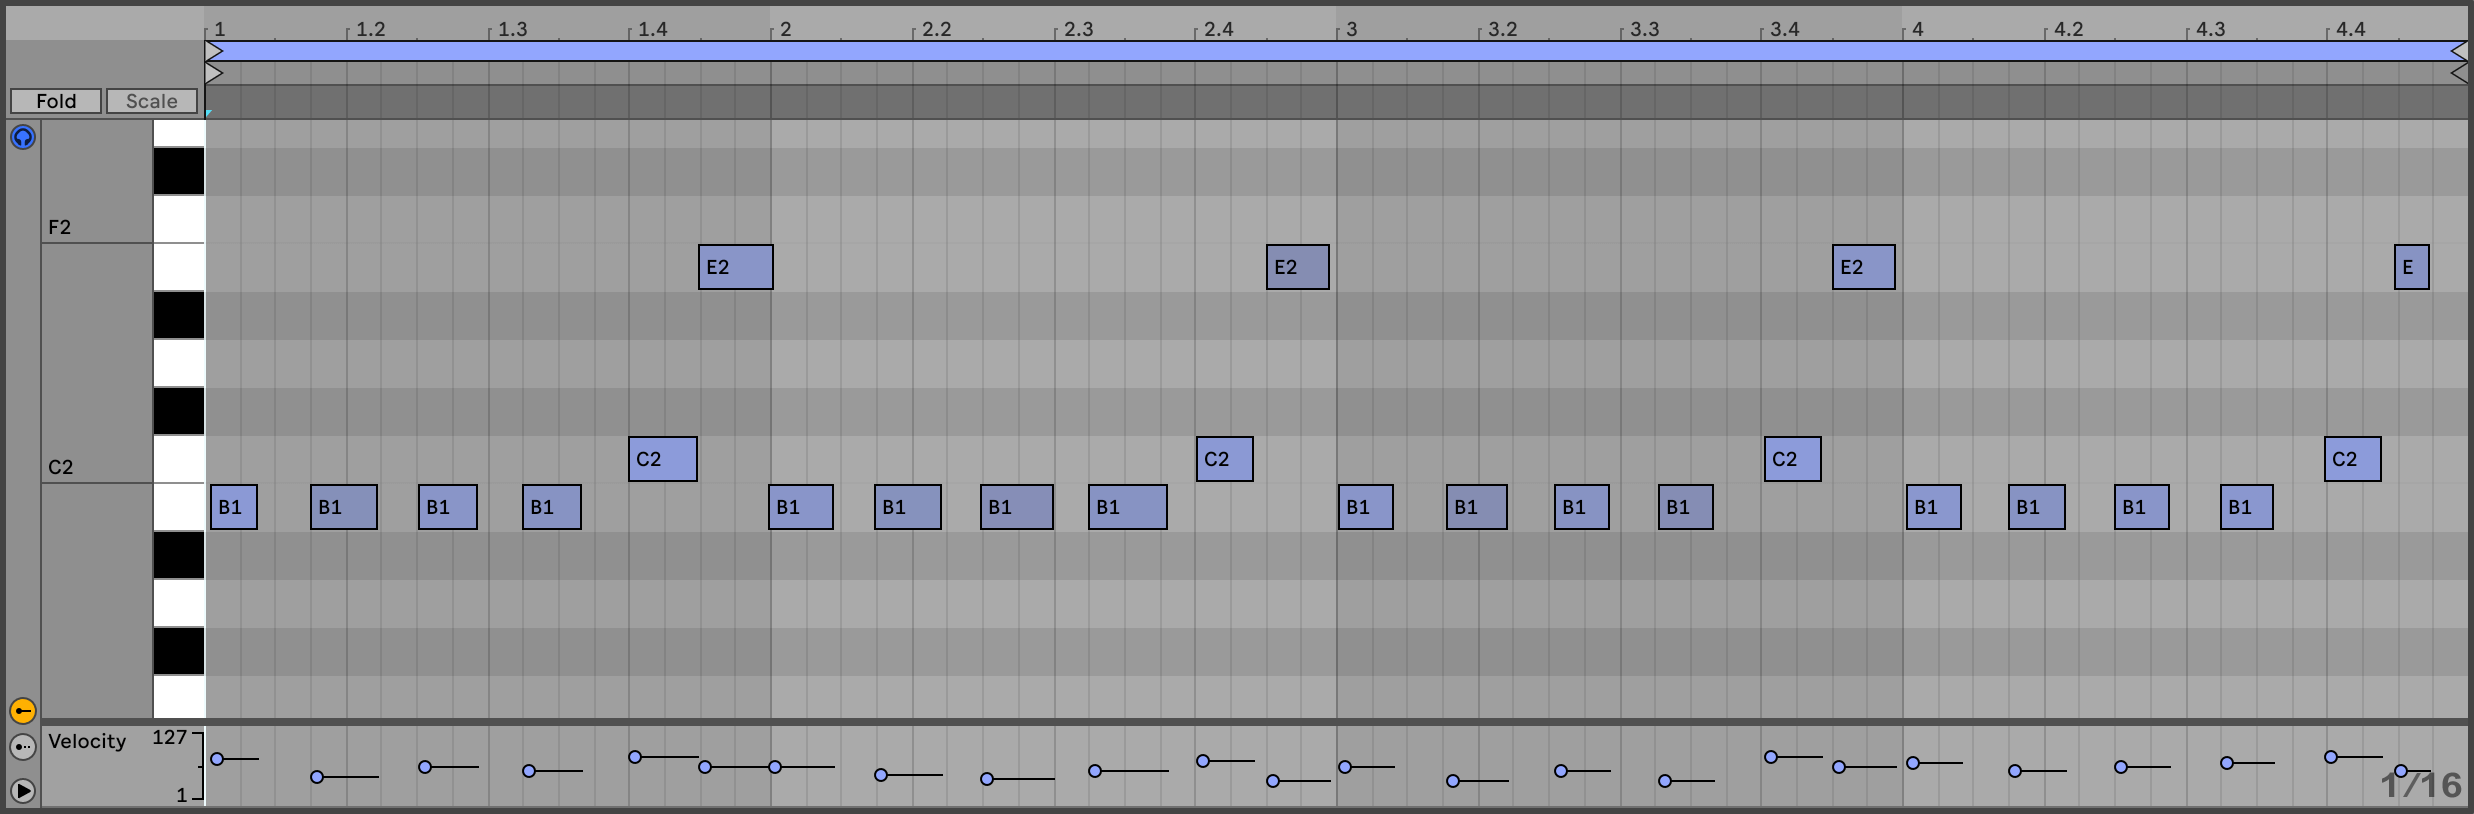The image size is (2474, 814).
Task: Select the first B1 note at bar 1
Action: coord(234,507)
